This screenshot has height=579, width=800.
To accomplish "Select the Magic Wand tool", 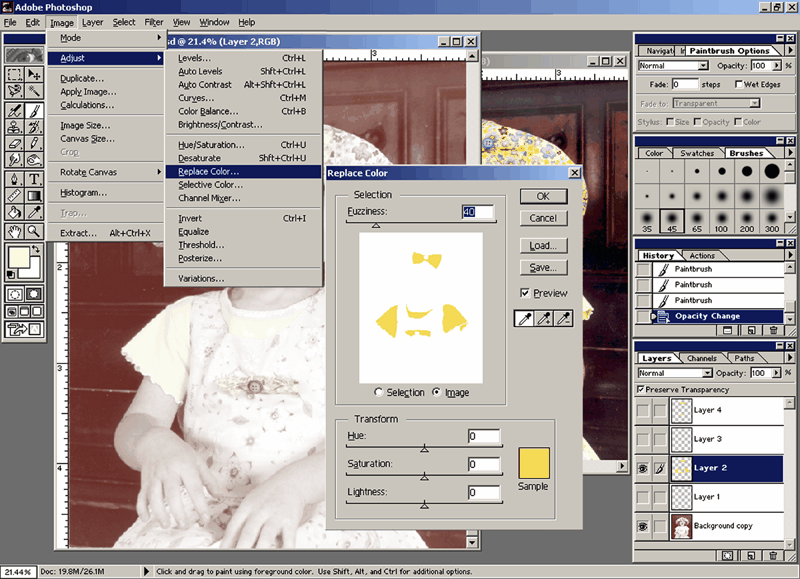I will (35, 92).
